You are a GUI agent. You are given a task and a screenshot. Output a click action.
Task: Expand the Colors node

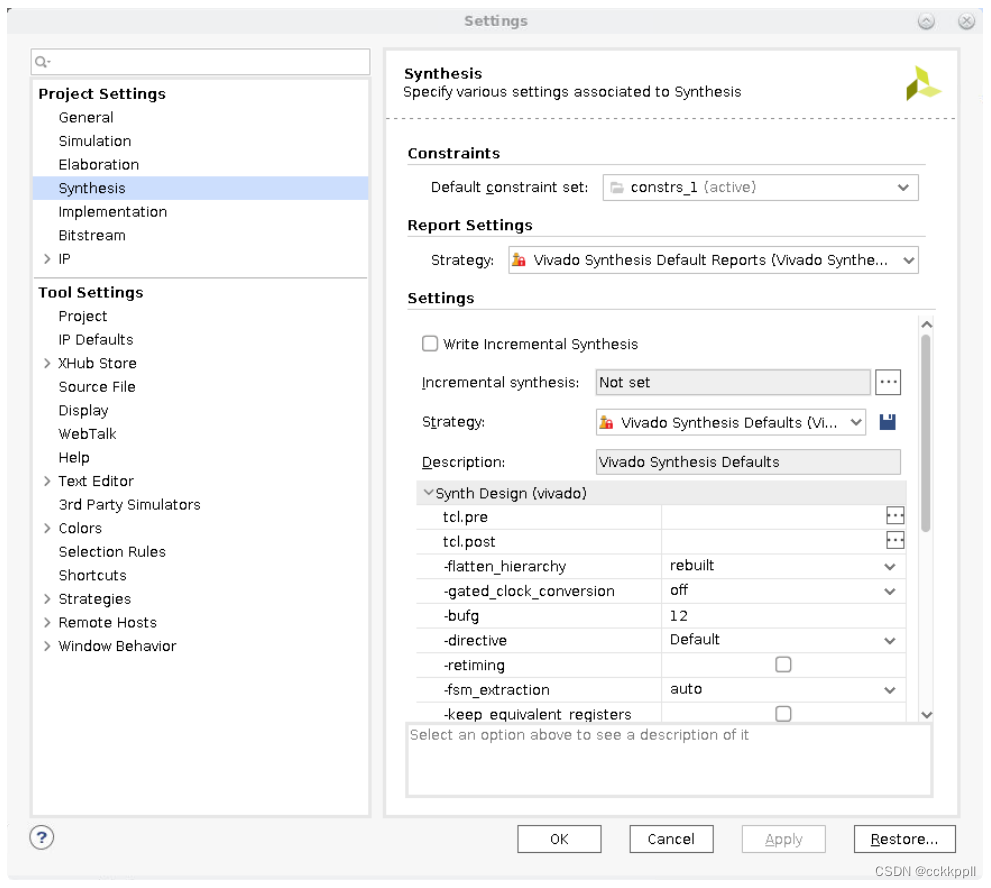tap(47, 528)
